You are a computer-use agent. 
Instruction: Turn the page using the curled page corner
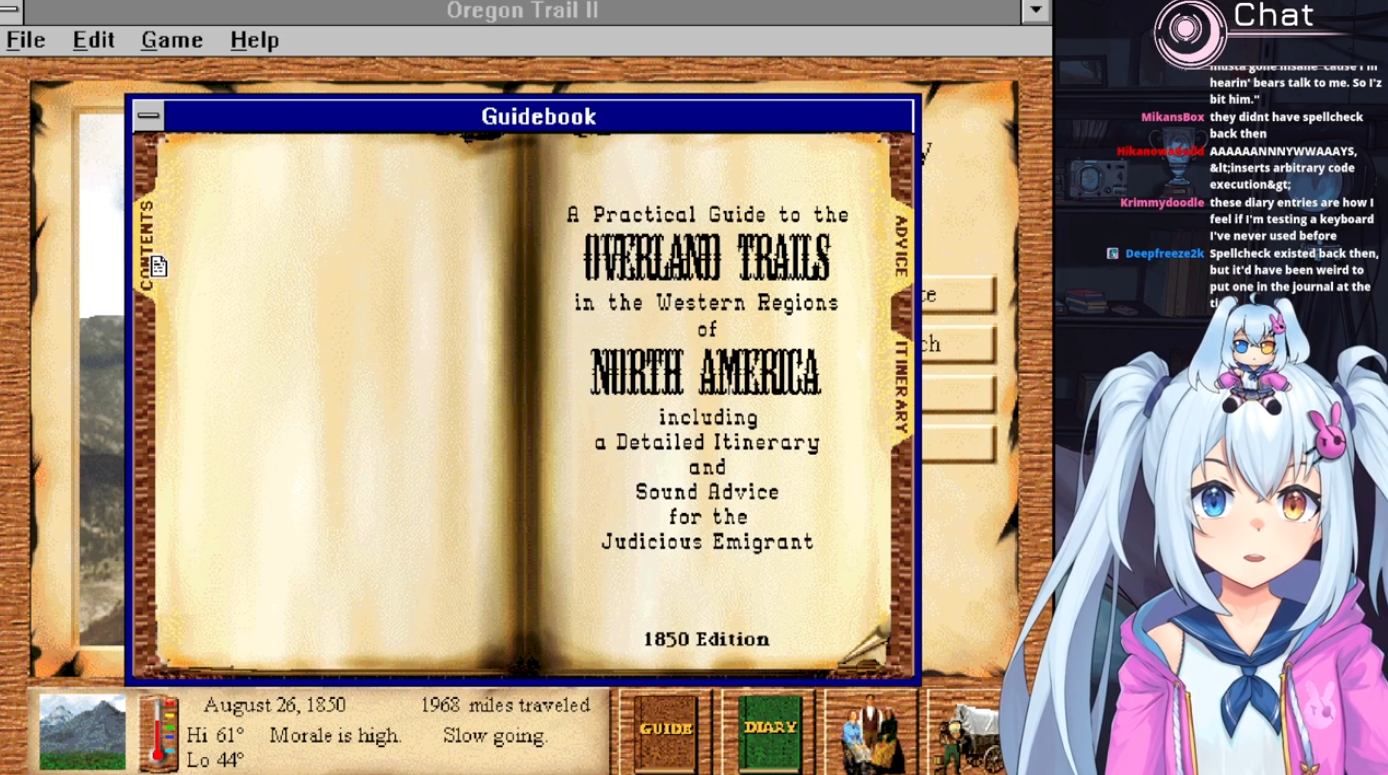click(864, 648)
